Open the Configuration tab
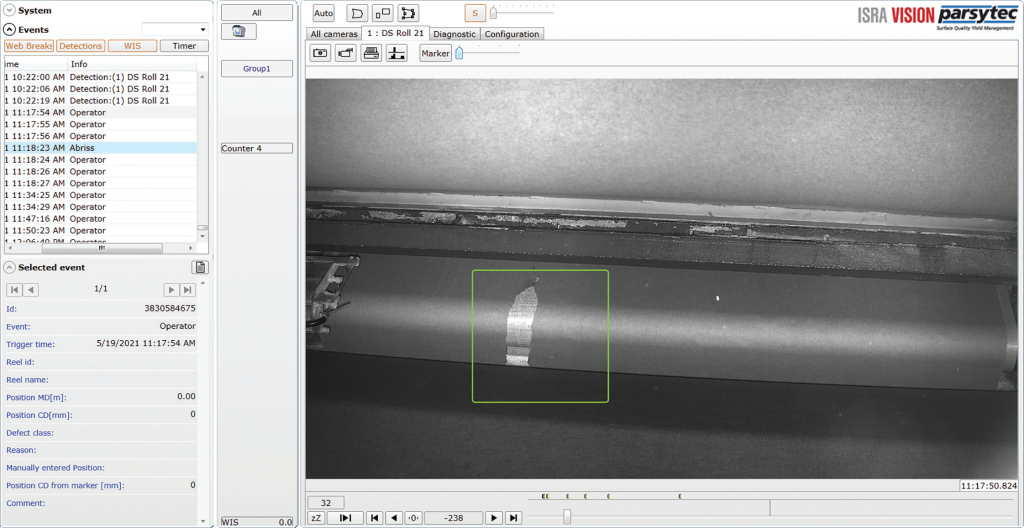Screen dimensions: 1024x528 click(512, 34)
